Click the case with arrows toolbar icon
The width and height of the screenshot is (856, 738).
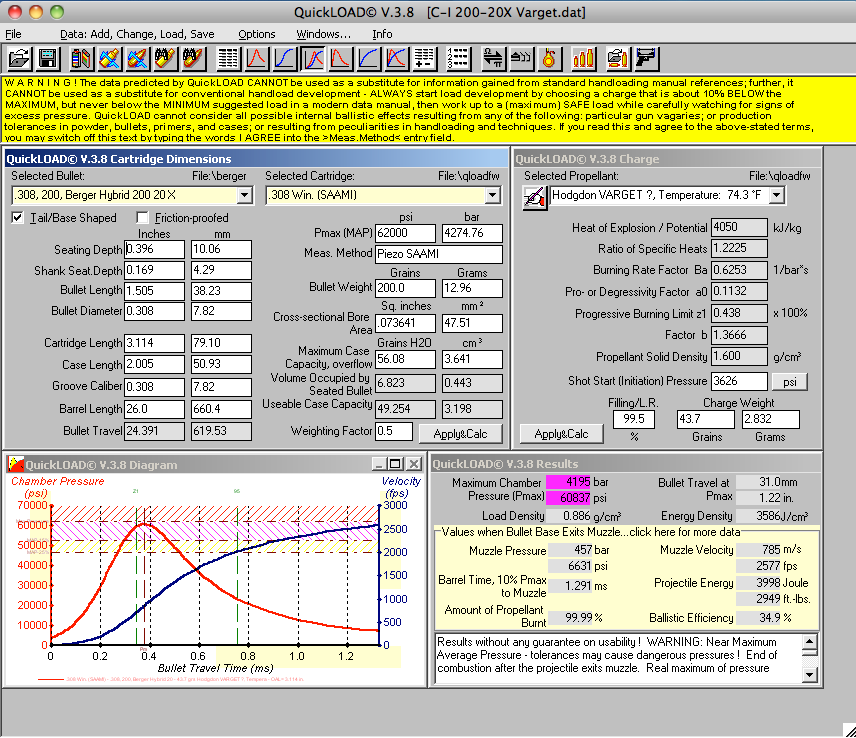click(x=521, y=58)
